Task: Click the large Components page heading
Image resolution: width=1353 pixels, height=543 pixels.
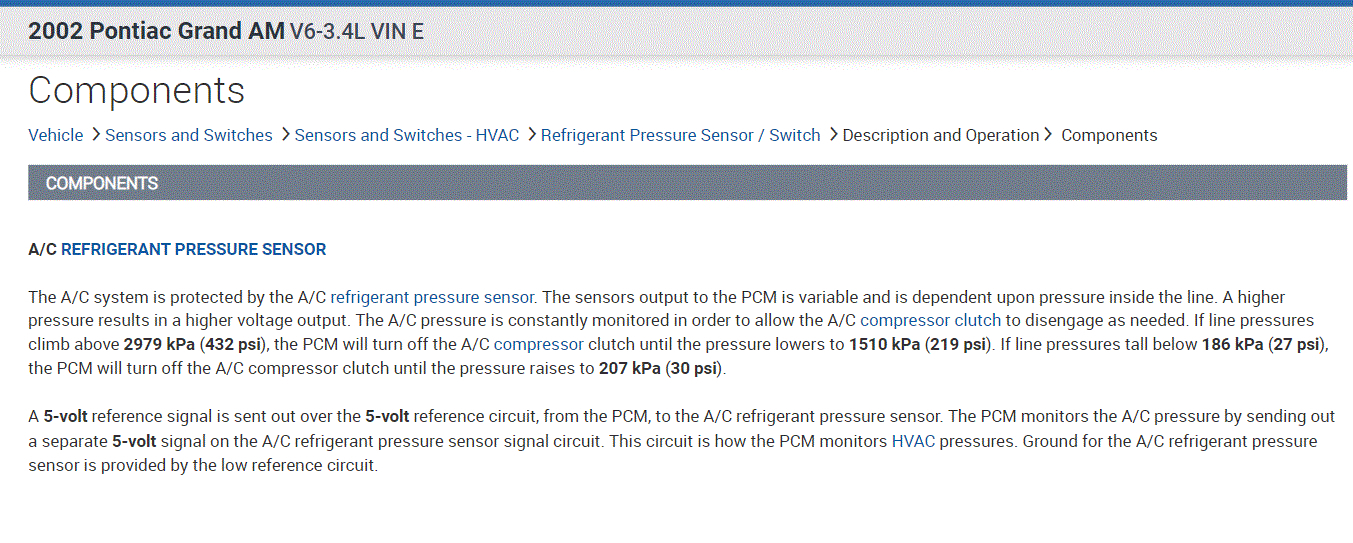Action: click(x=136, y=90)
